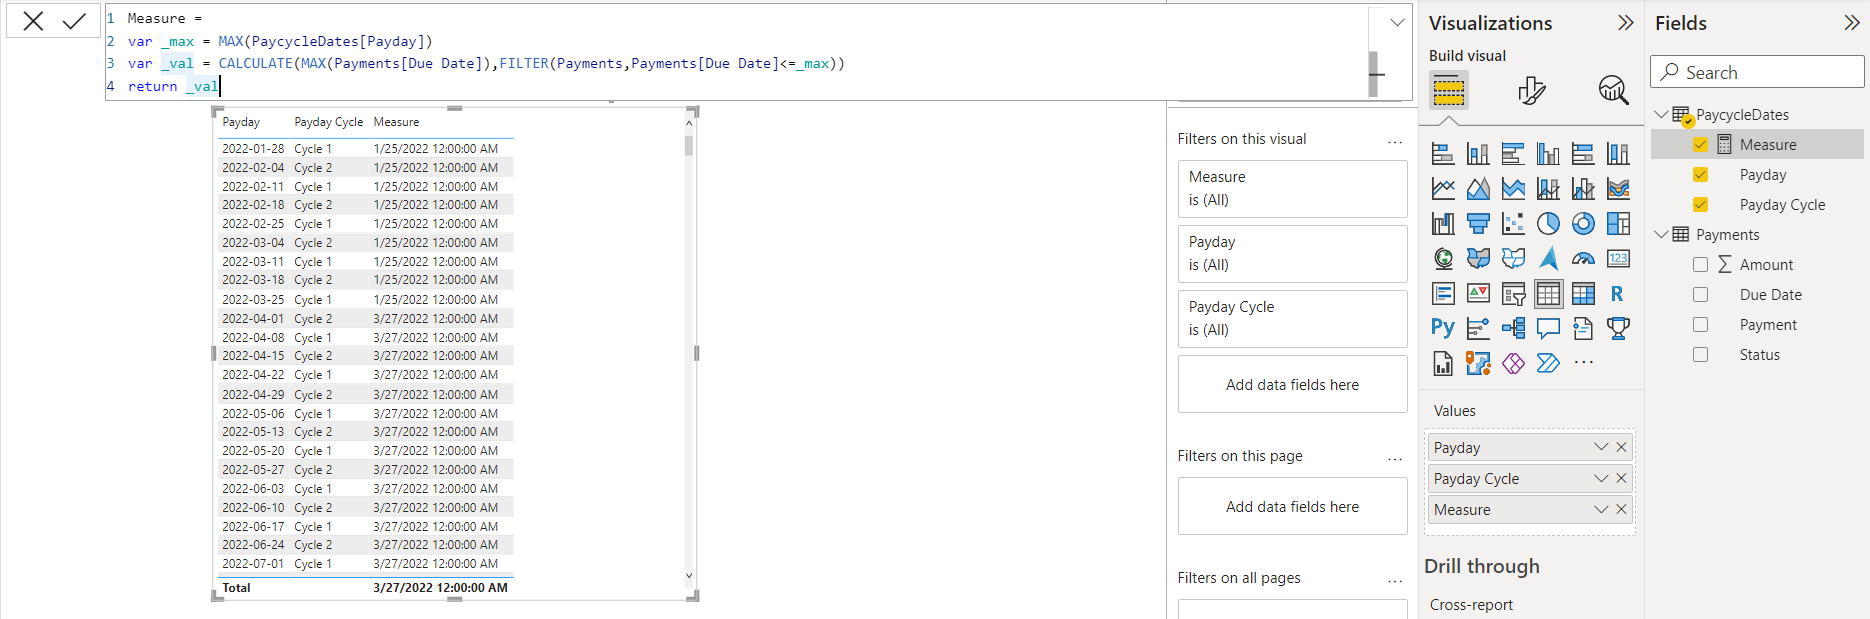Open more options for Filters on this visual
Viewport: 1870px width, 619px height.
click(1395, 141)
